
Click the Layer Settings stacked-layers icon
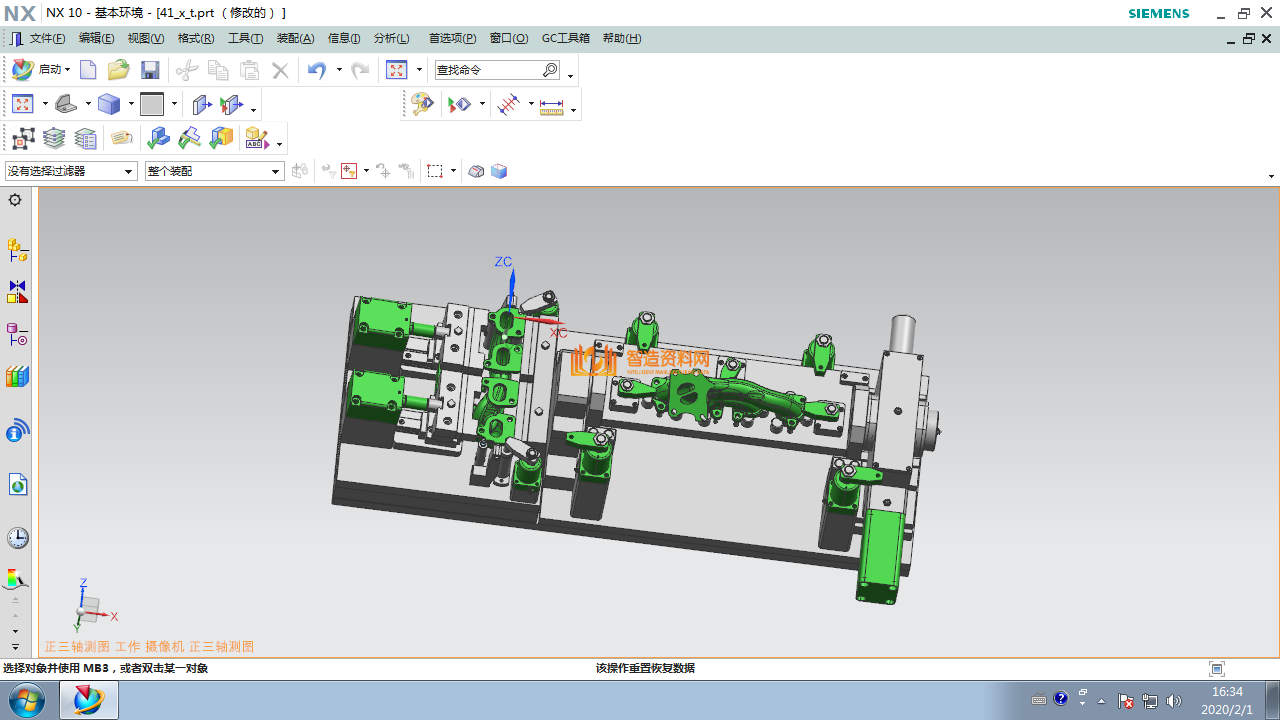click(54, 138)
